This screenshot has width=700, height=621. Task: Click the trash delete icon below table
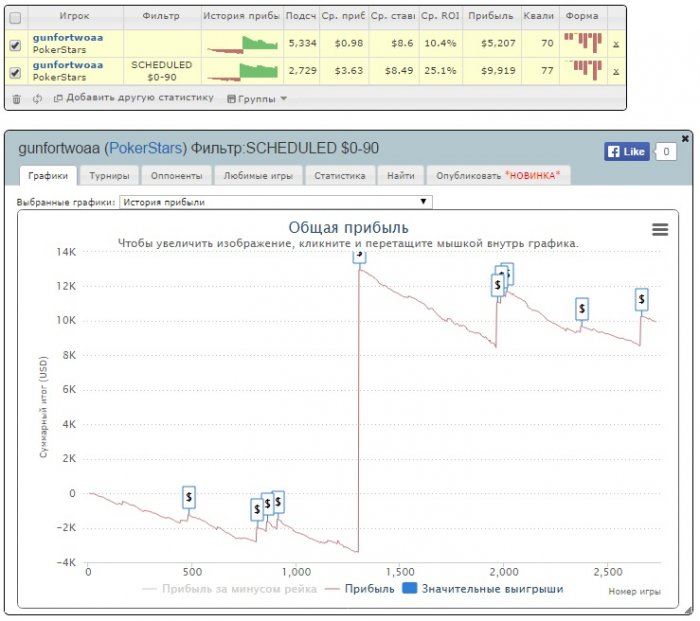coord(17,99)
